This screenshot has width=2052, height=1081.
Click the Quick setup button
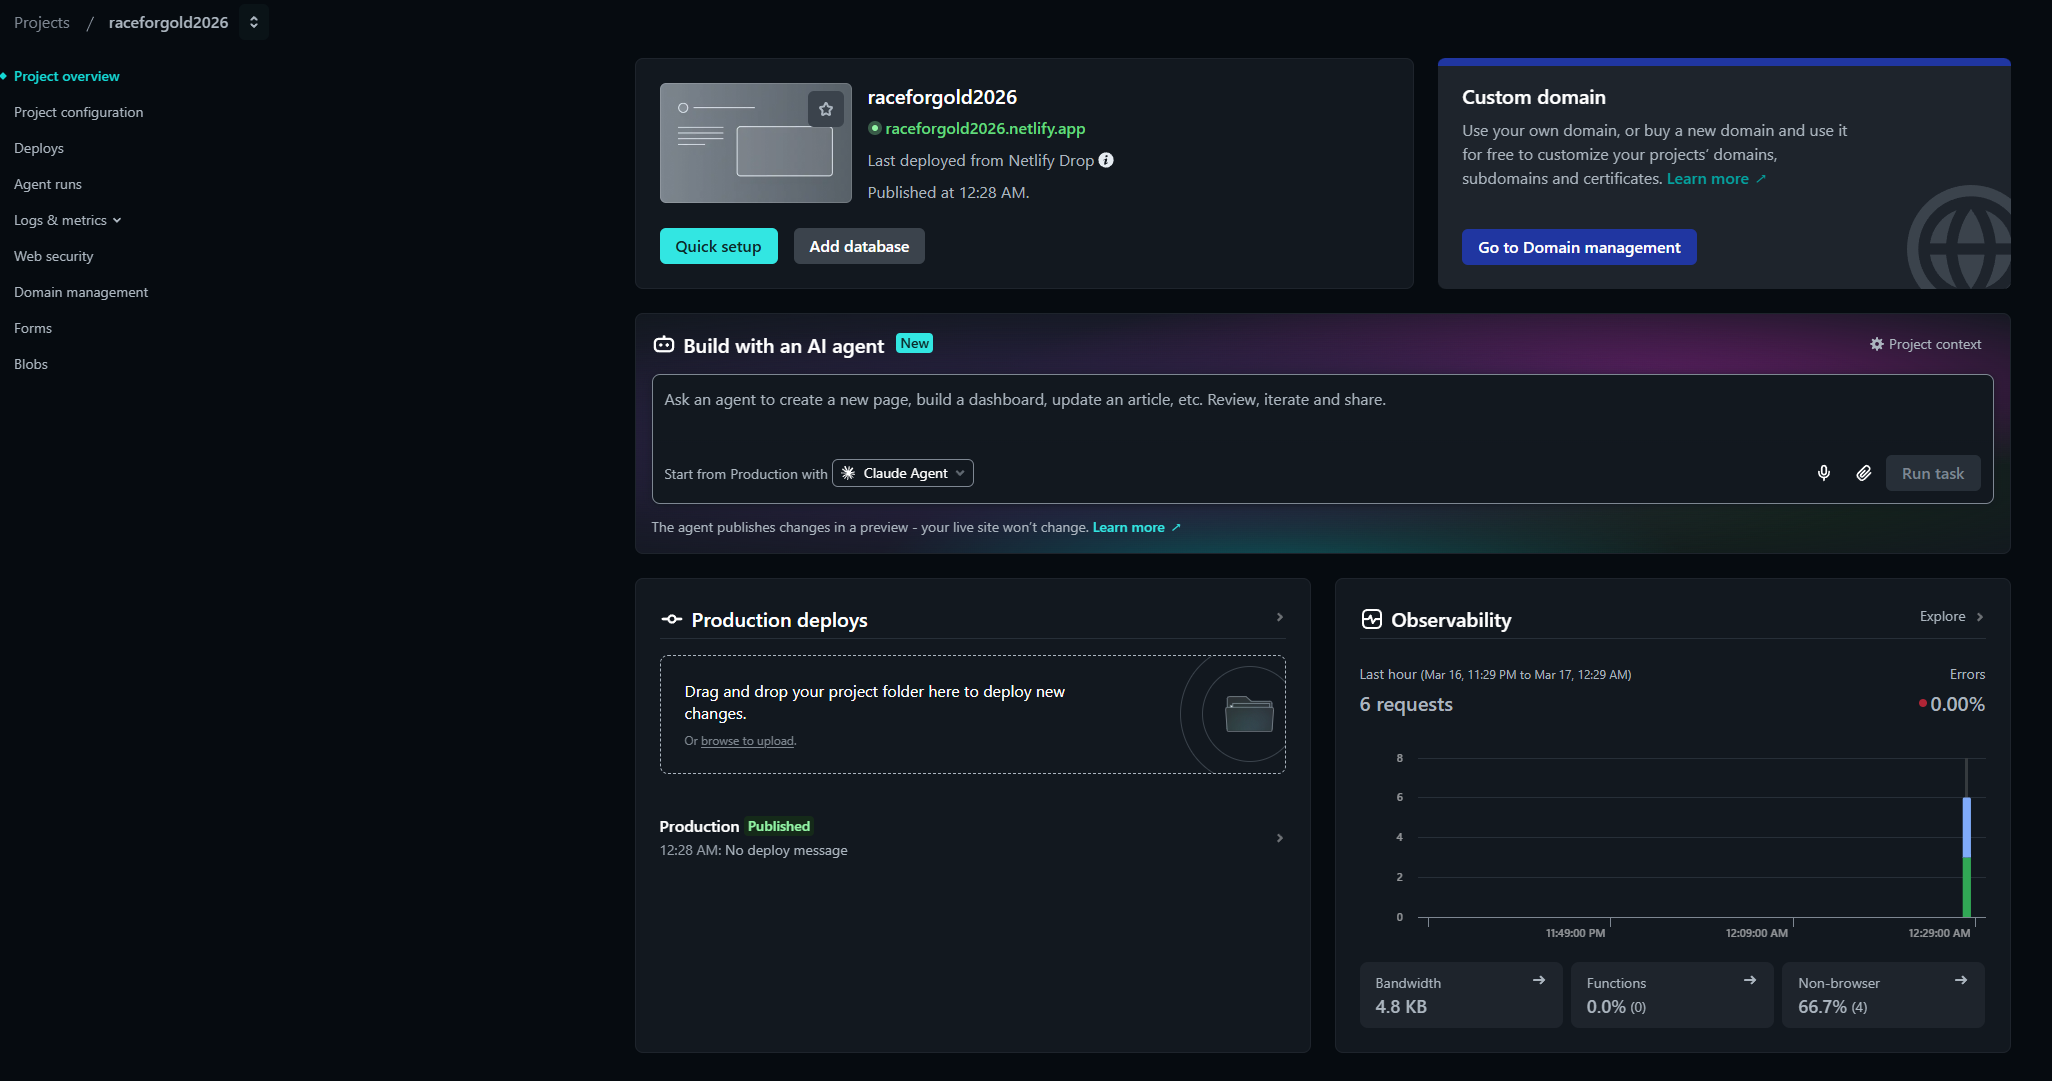(x=718, y=246)
